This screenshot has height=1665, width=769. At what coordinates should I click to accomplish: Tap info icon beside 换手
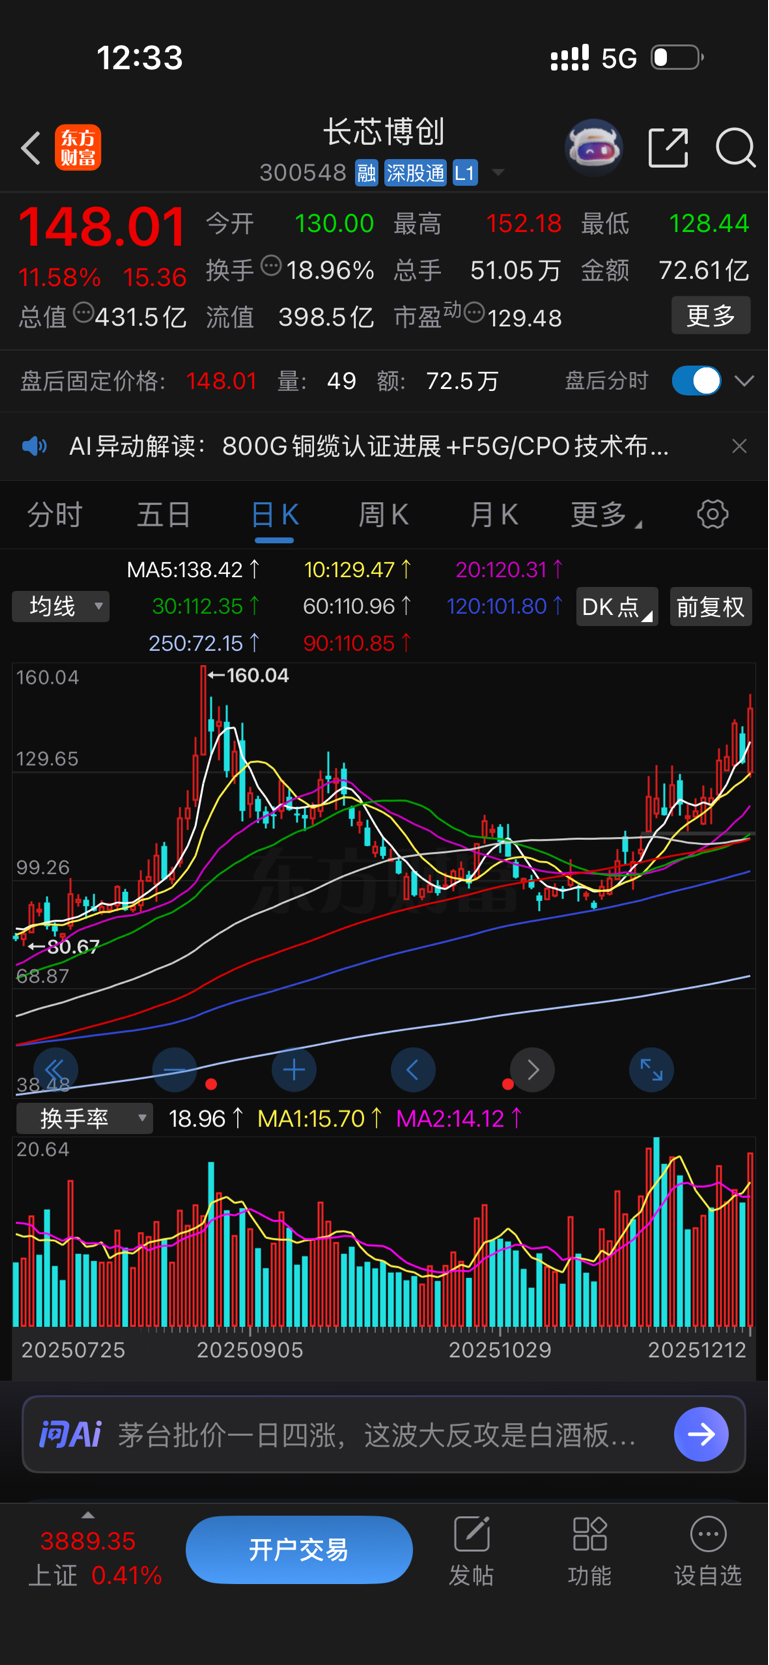pyautogui.click(x=271, y=266)
